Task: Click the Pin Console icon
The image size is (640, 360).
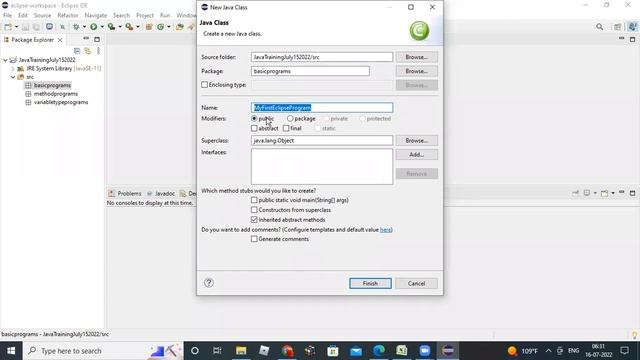Action: click(576, 193)
